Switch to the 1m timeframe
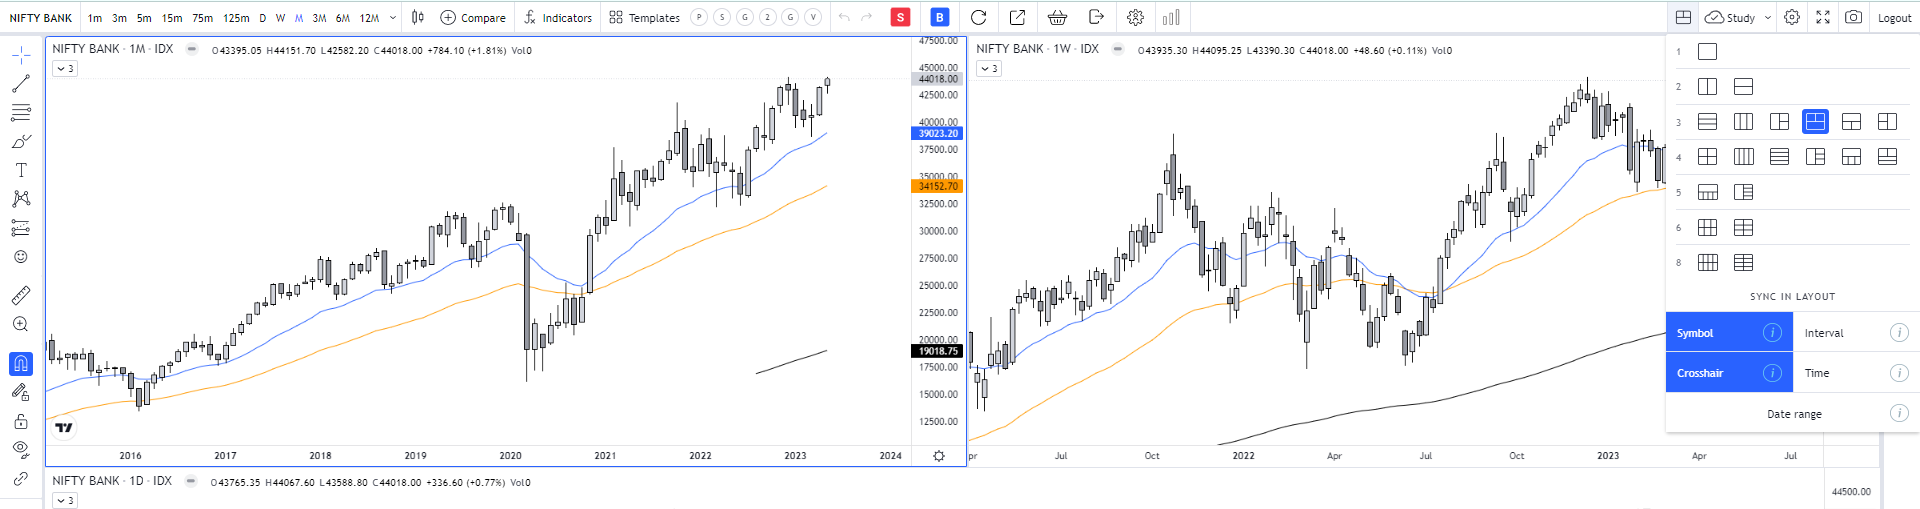The image size is (1920, 509). [95, 18]
